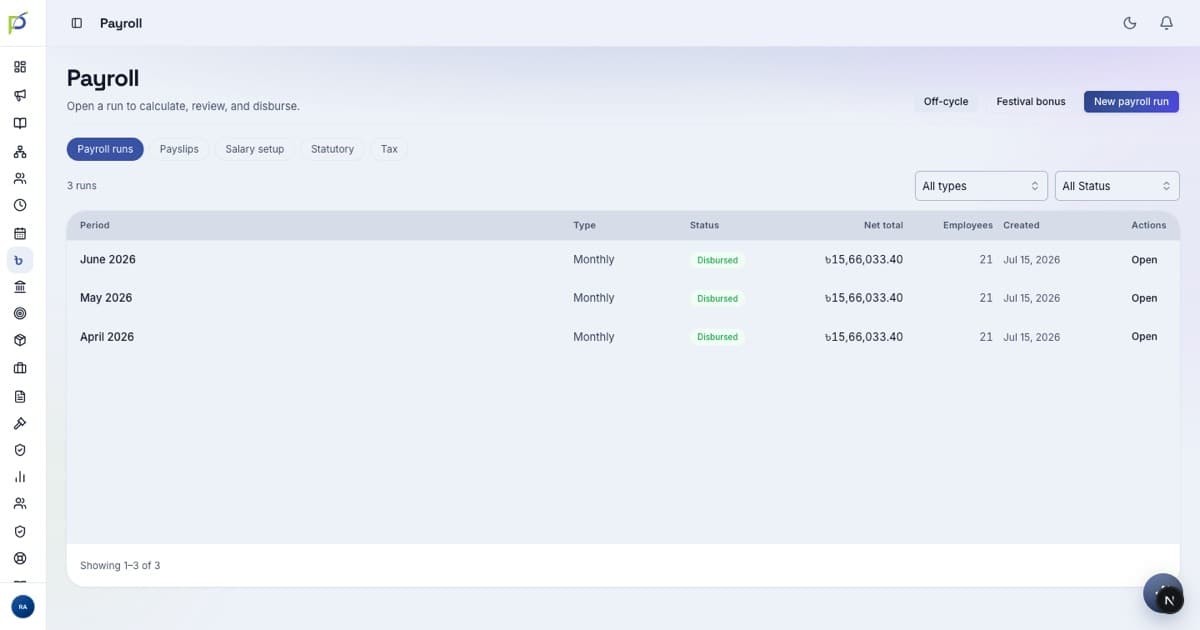1200x630 pixels.
Task: Click the Disbursed badge for June 2026
Action: (x=717, y=260)
